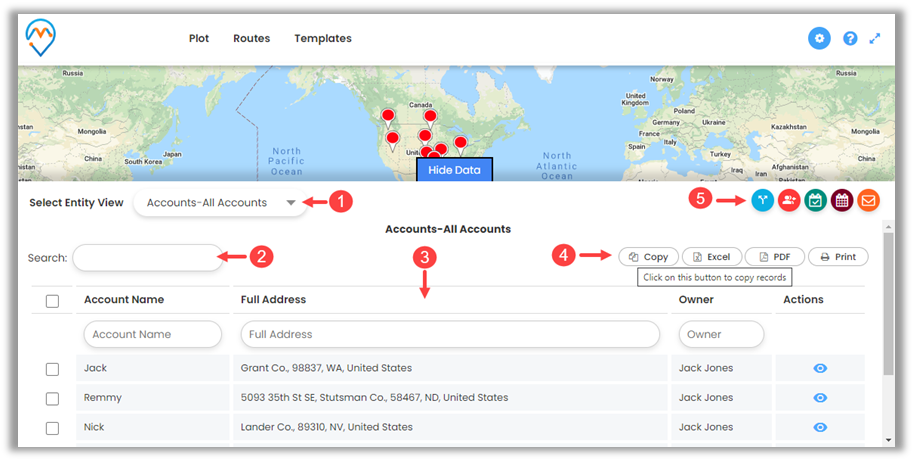Click the blue route split icon
Viewport: 914px width, 461px height.
coord(763,200)
